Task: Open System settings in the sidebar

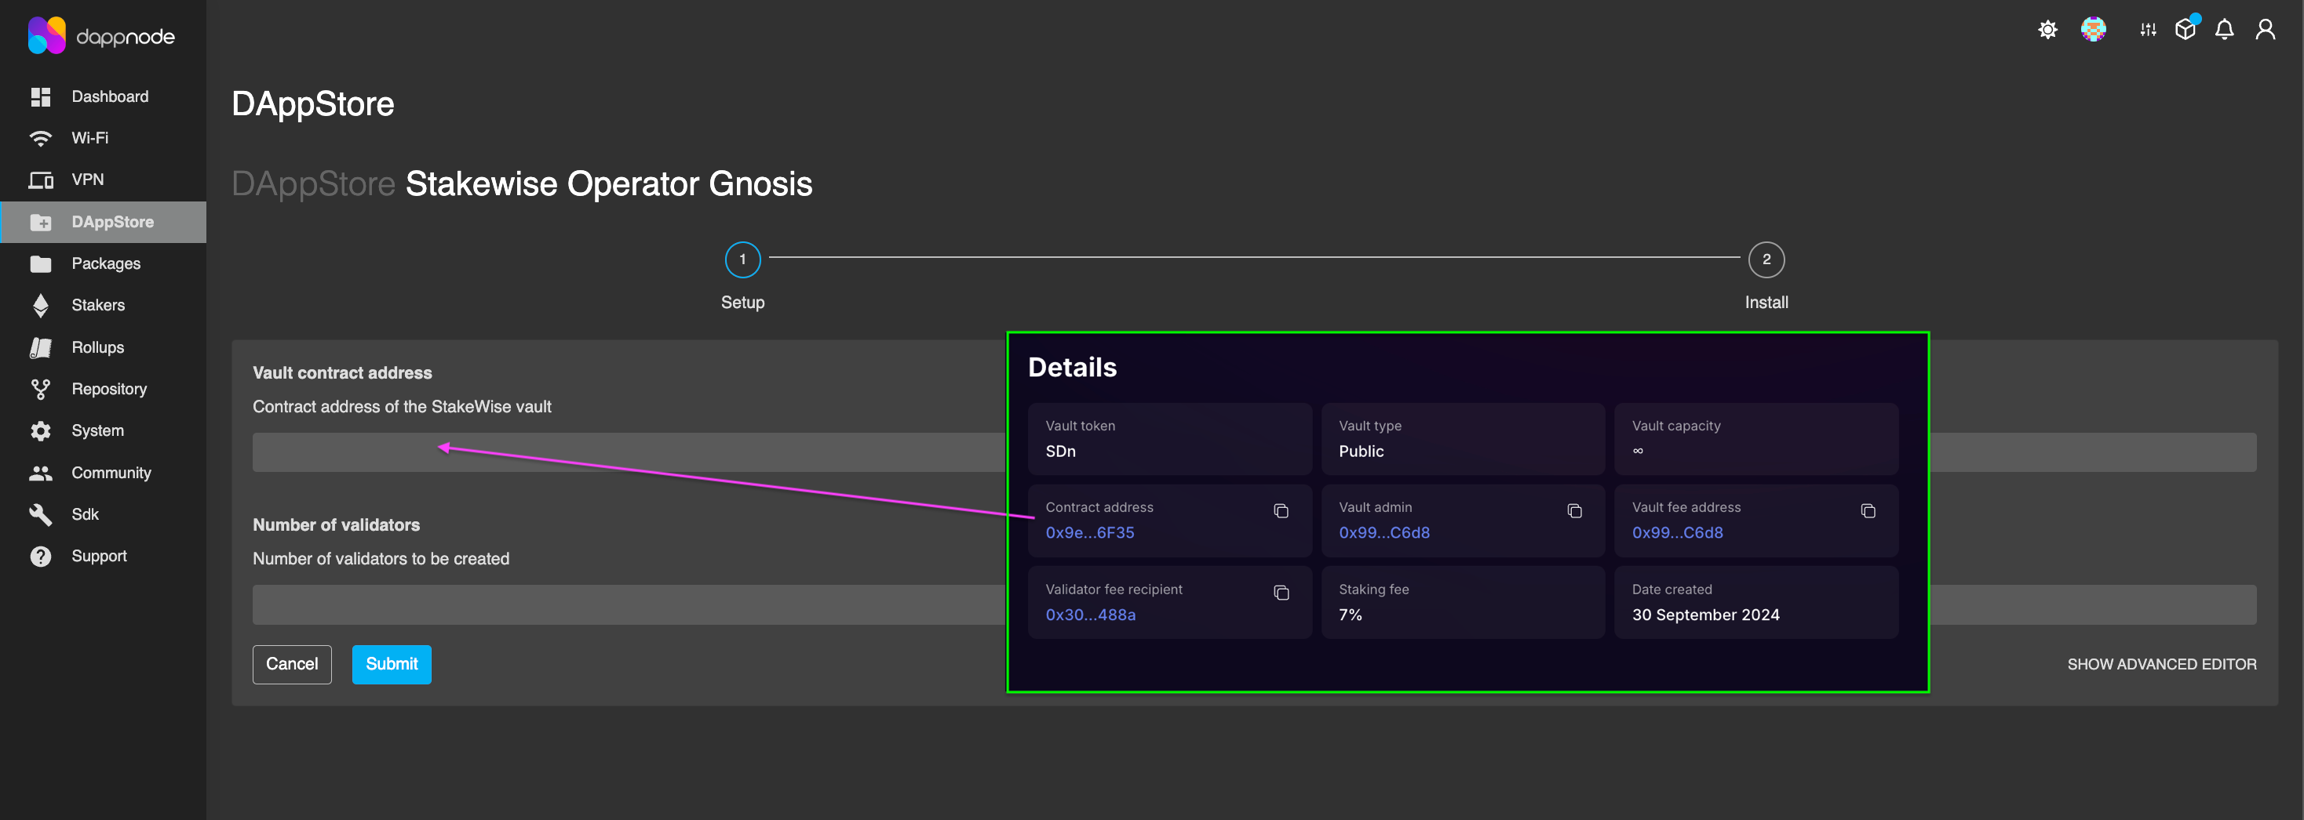Action: pos(97,431)
